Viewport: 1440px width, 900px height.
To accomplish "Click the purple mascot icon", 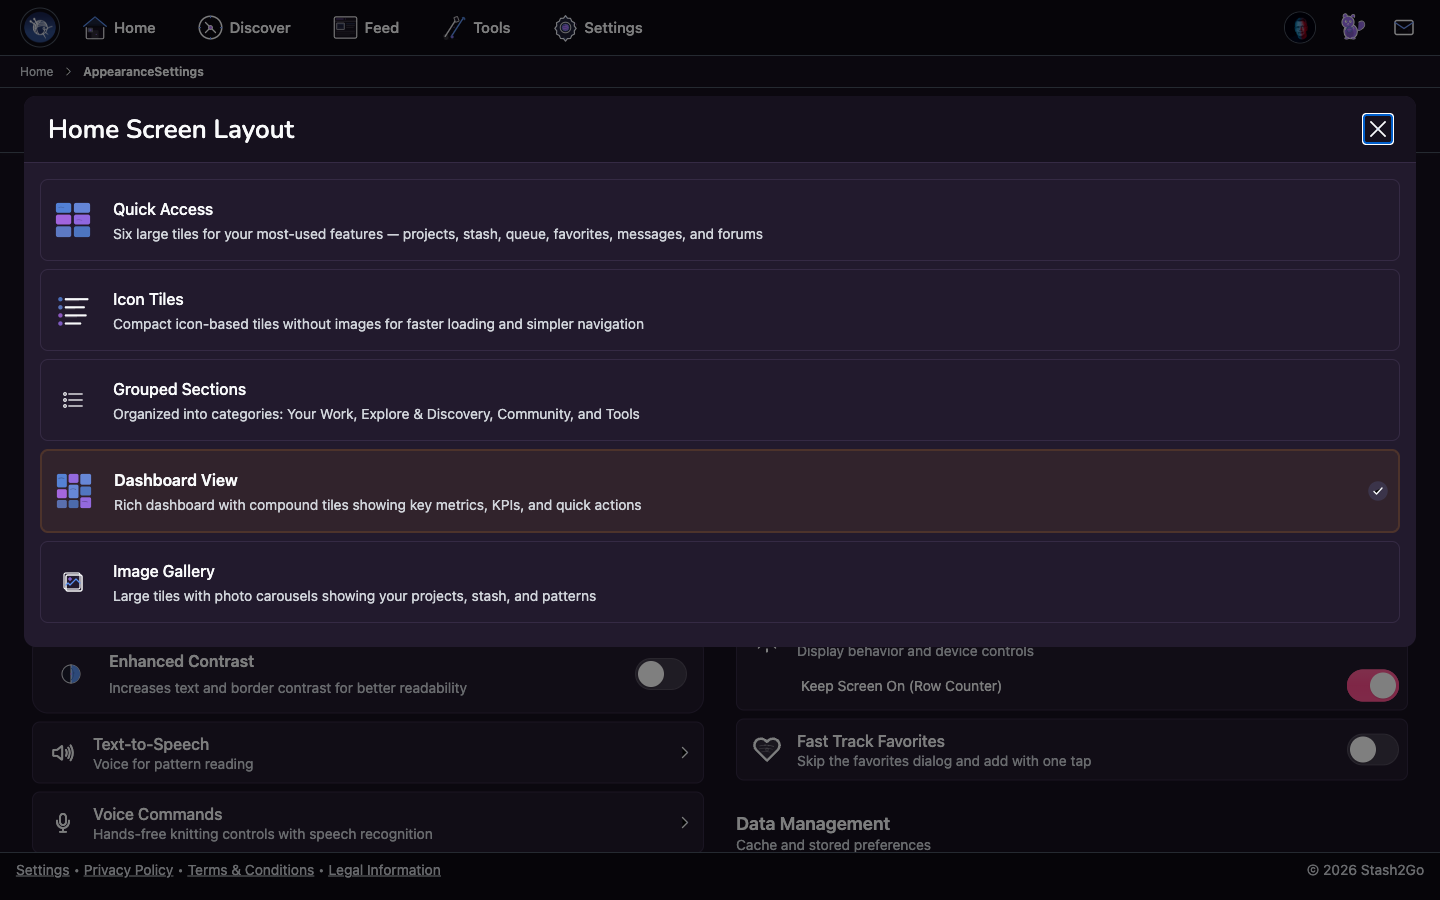I will pos(1352,27).
